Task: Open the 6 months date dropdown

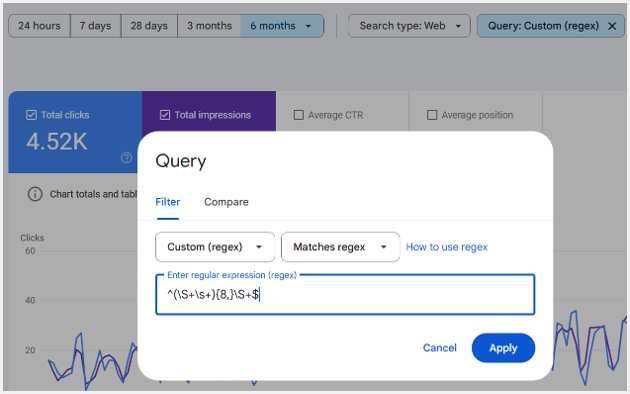Action: tap(282, 26)
